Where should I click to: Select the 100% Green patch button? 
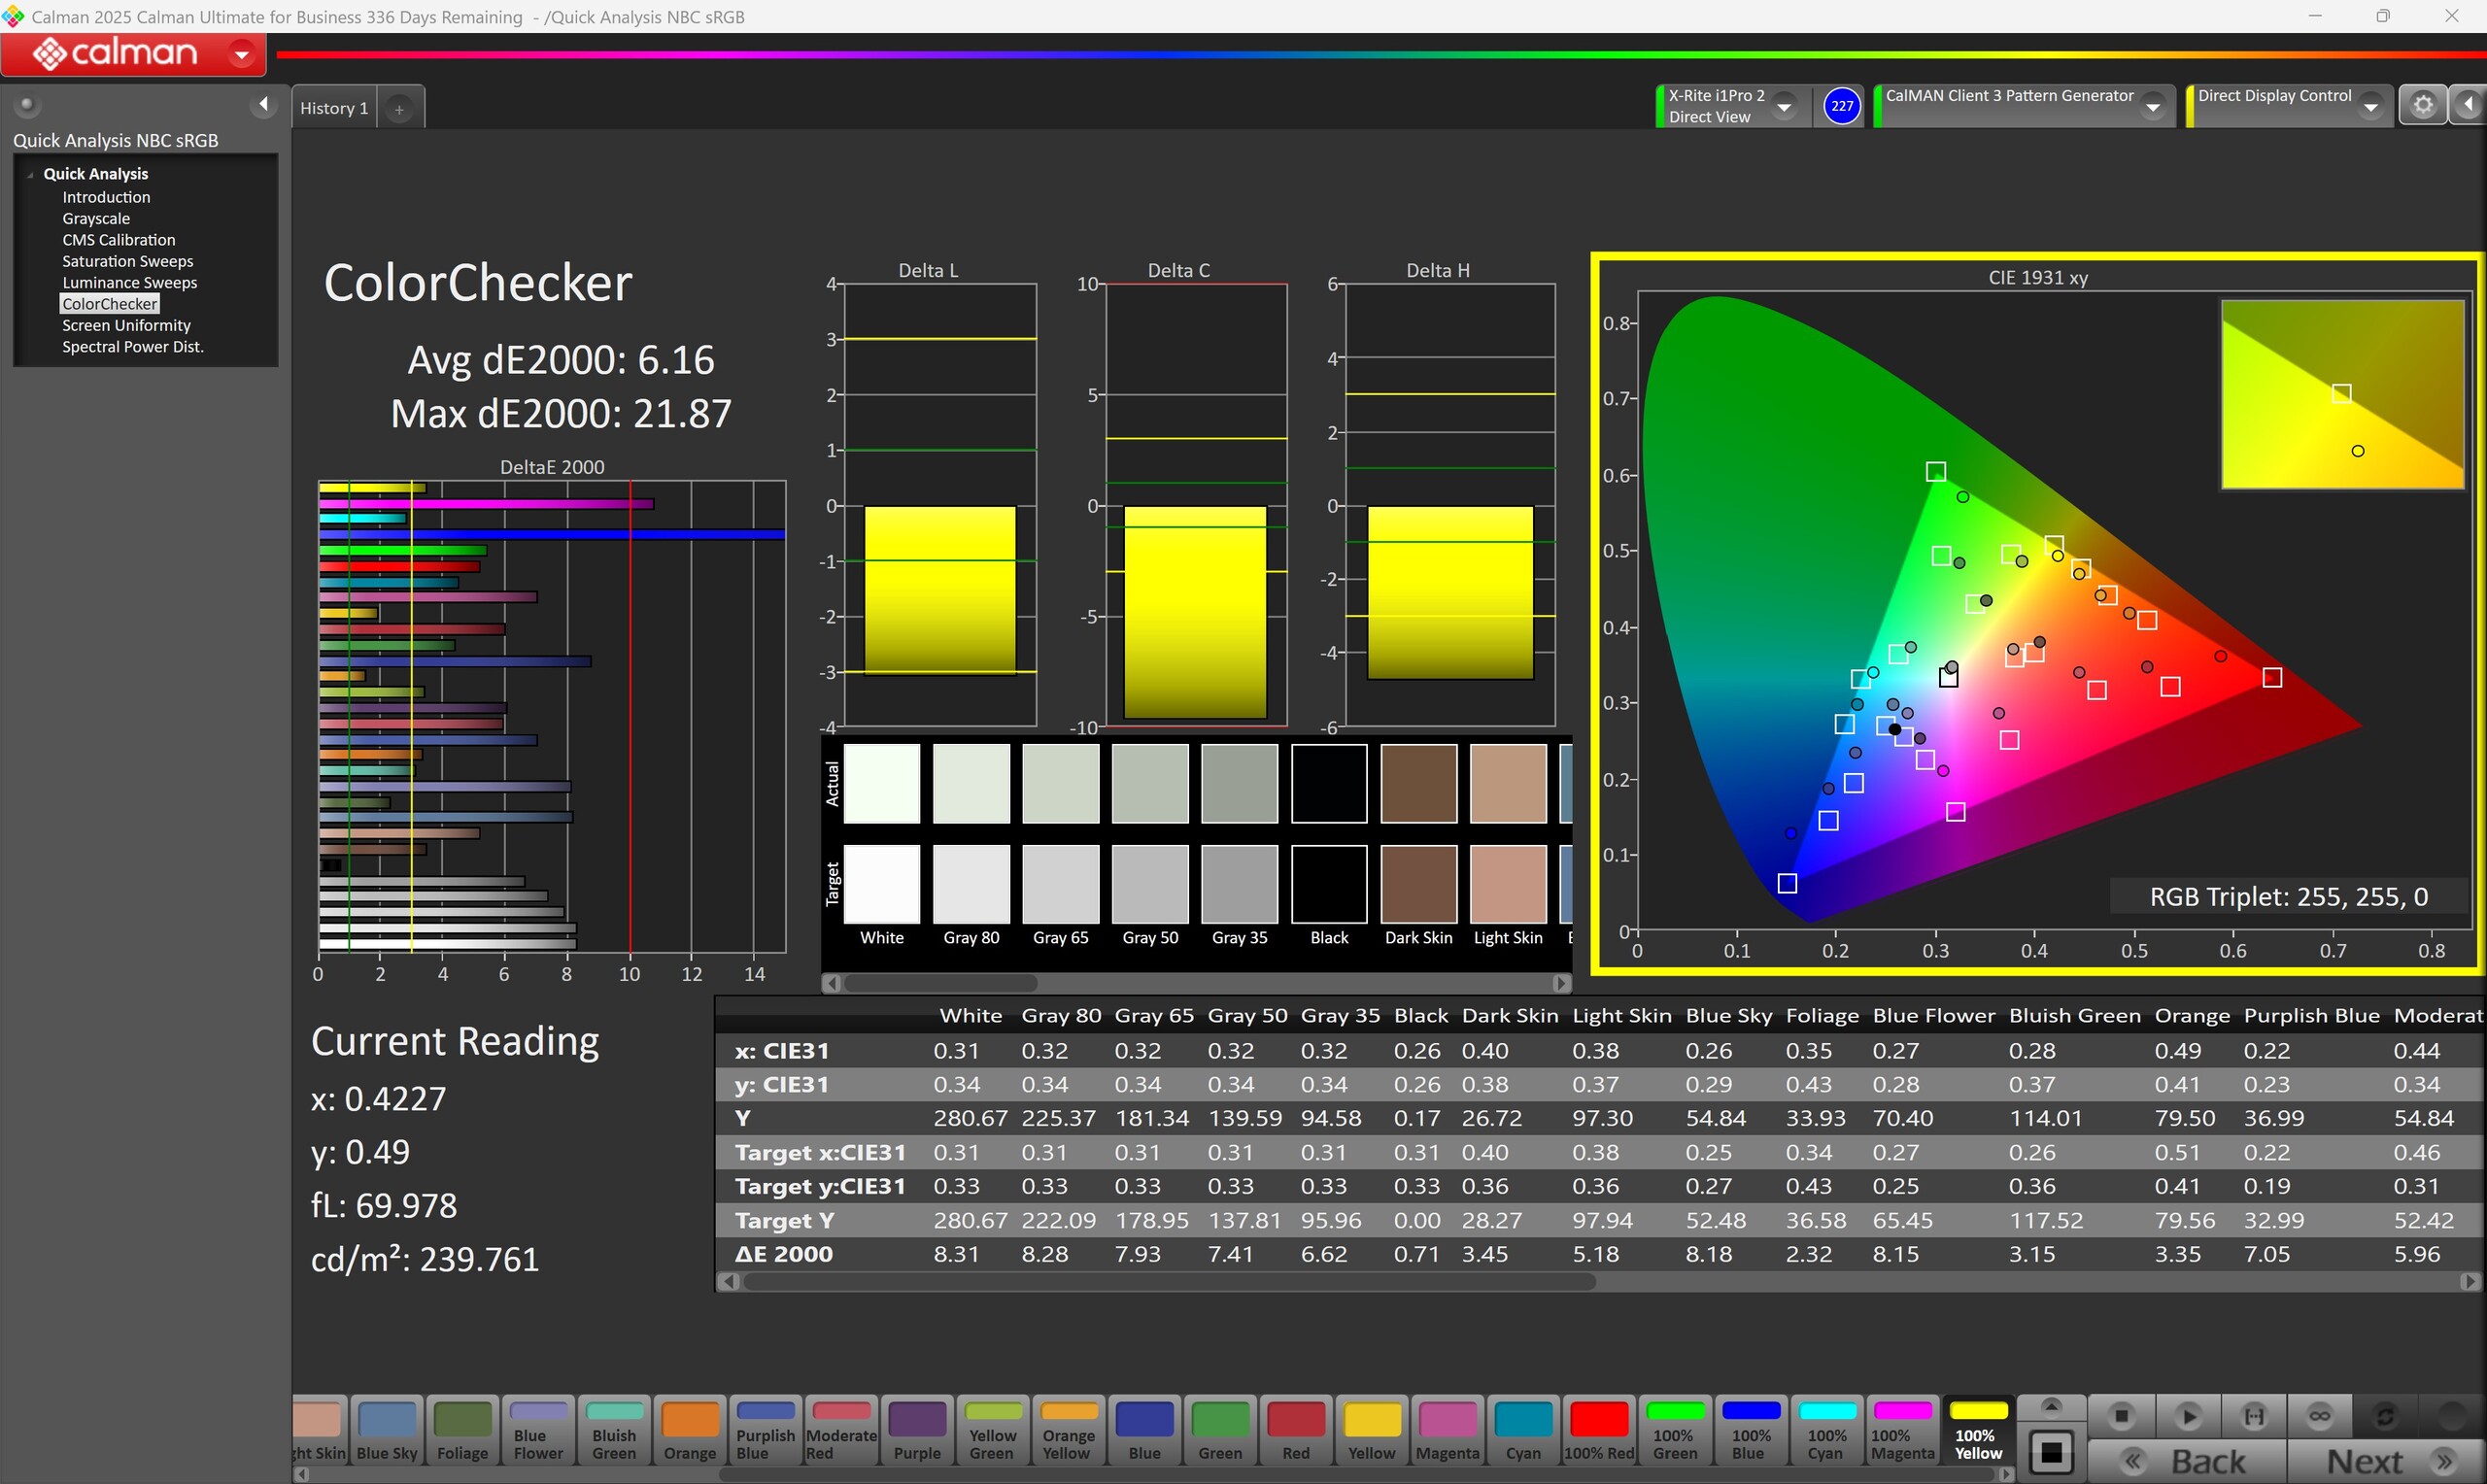point(1675,1431)
